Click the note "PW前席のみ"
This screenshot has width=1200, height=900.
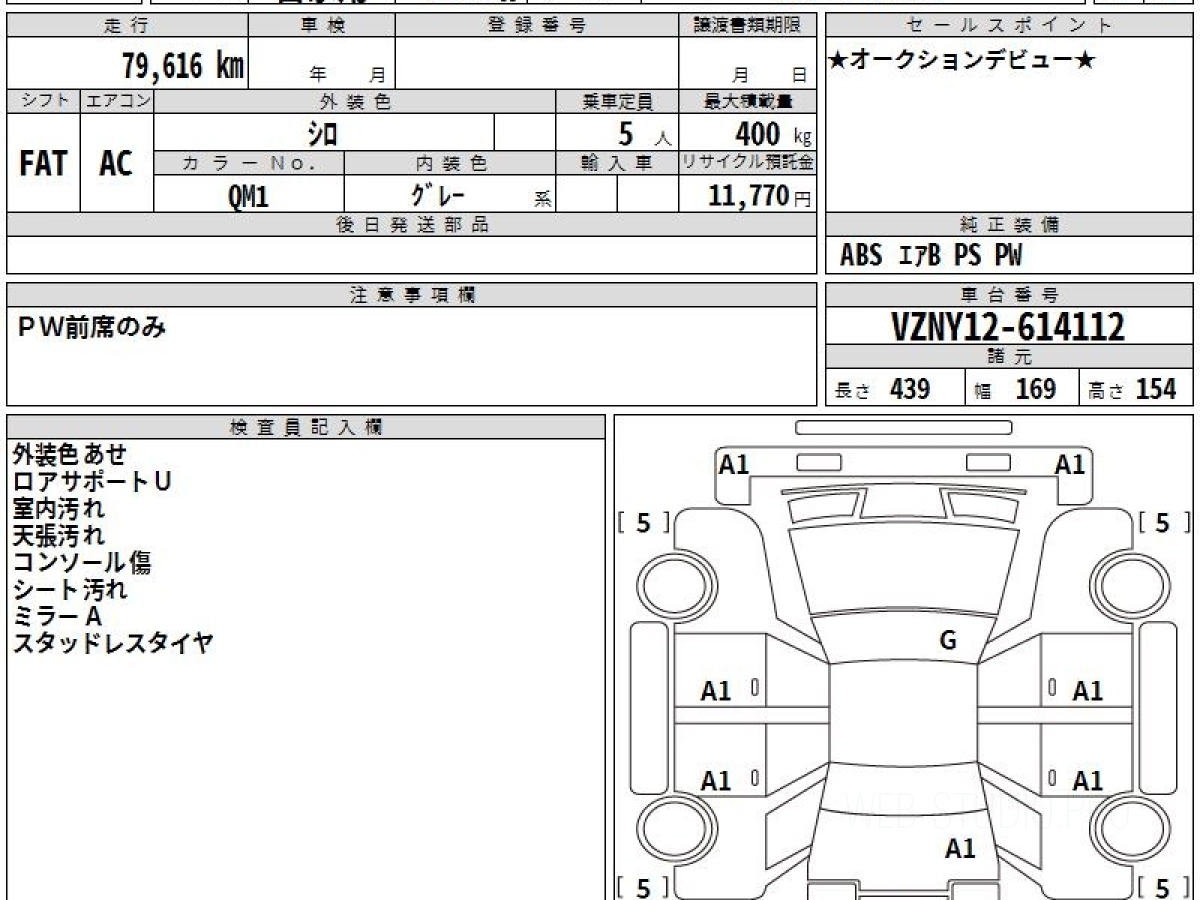[92, 327]
